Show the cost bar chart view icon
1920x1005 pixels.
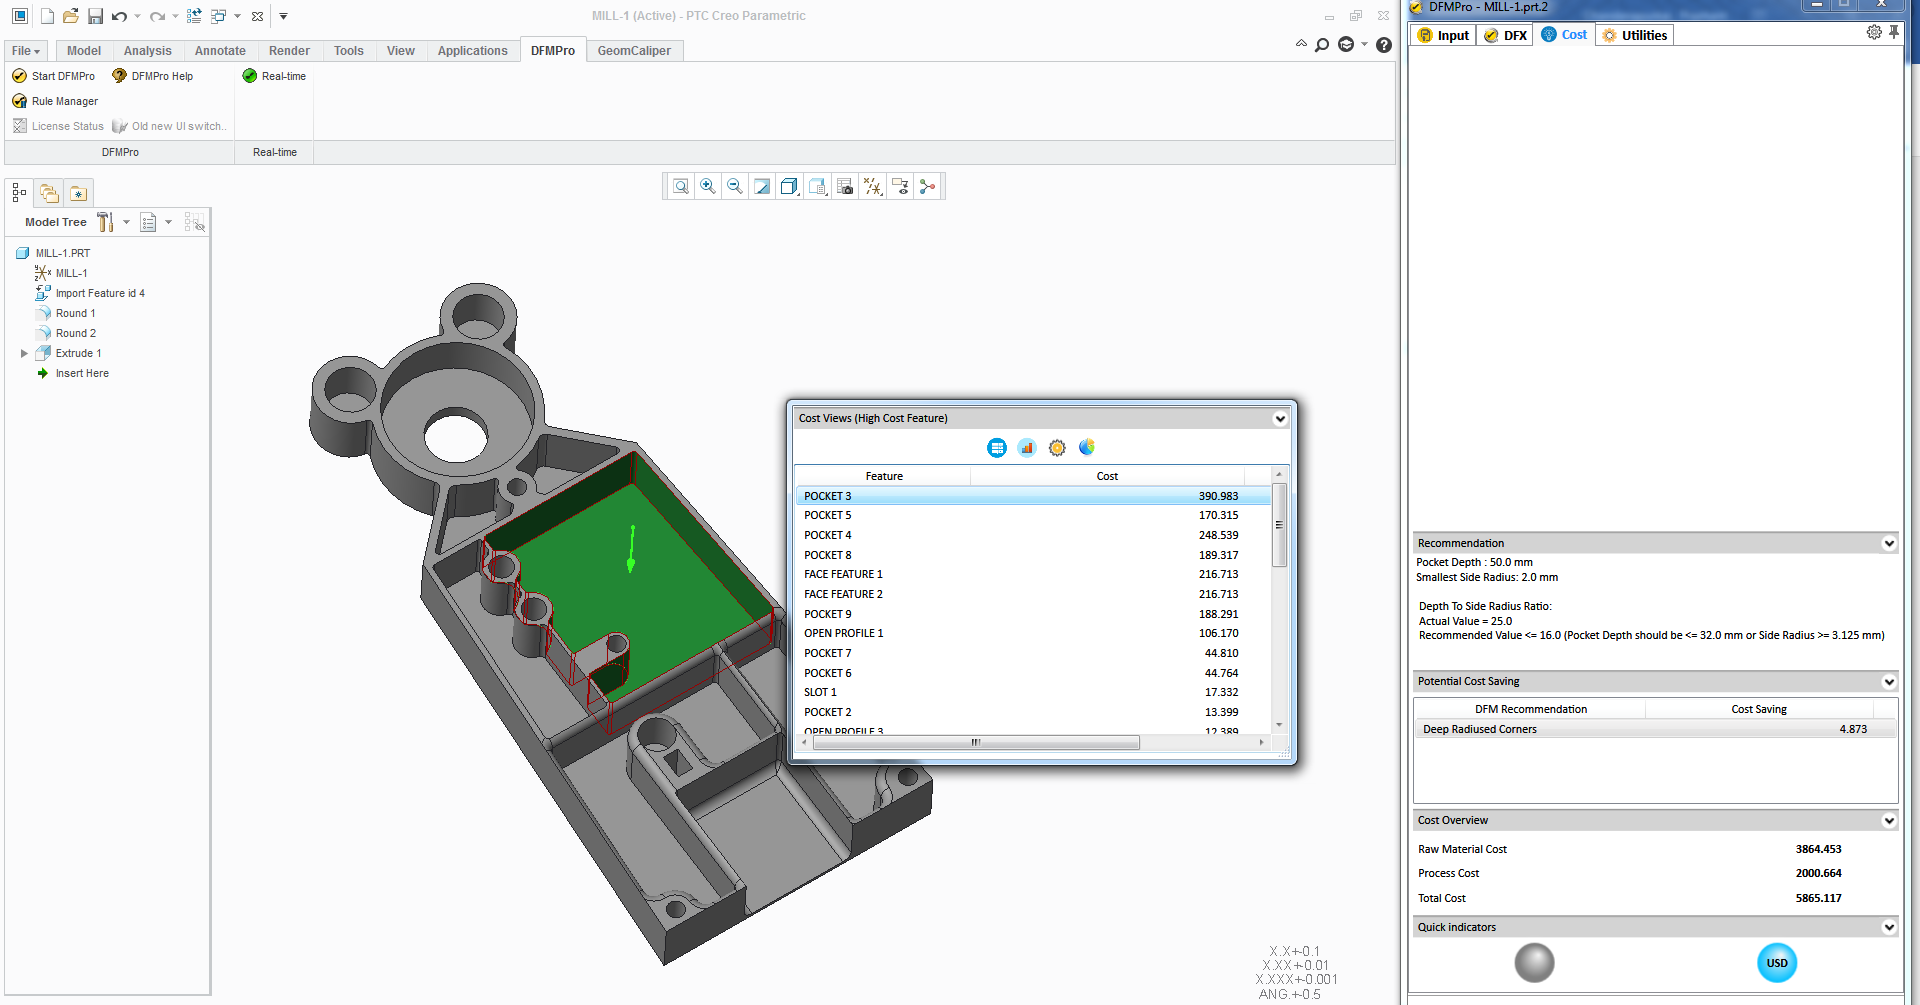[1027, 448]
